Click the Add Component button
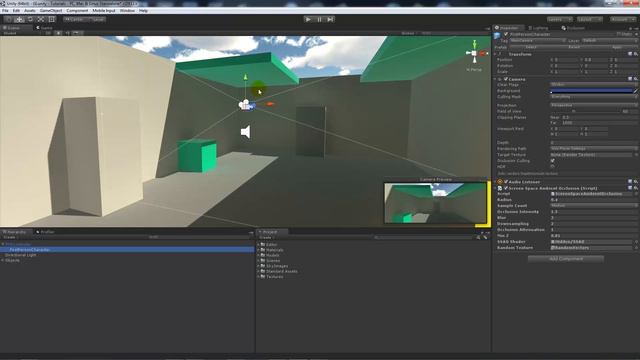640x360 pixels. (x=566, y=259)
